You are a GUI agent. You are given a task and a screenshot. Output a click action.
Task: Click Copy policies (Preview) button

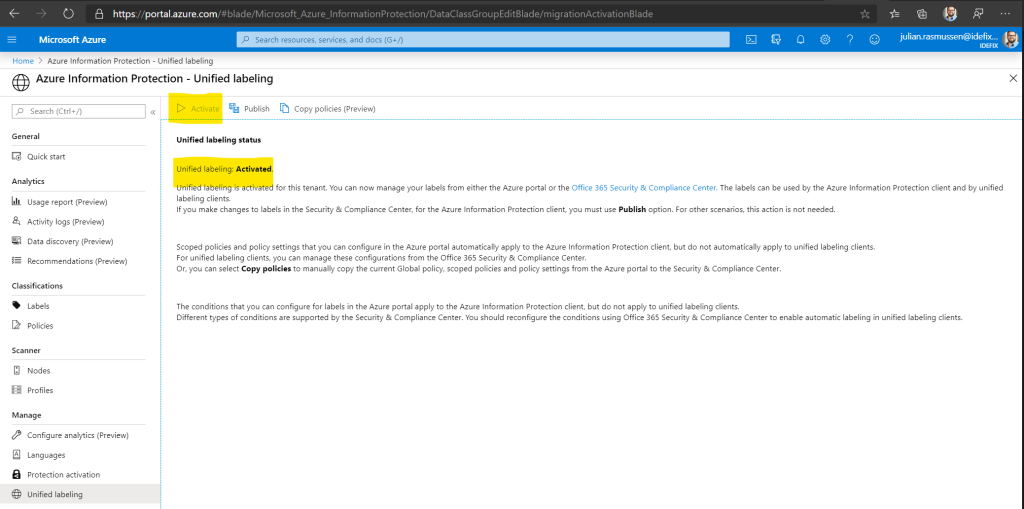click(x=328, y=109)
